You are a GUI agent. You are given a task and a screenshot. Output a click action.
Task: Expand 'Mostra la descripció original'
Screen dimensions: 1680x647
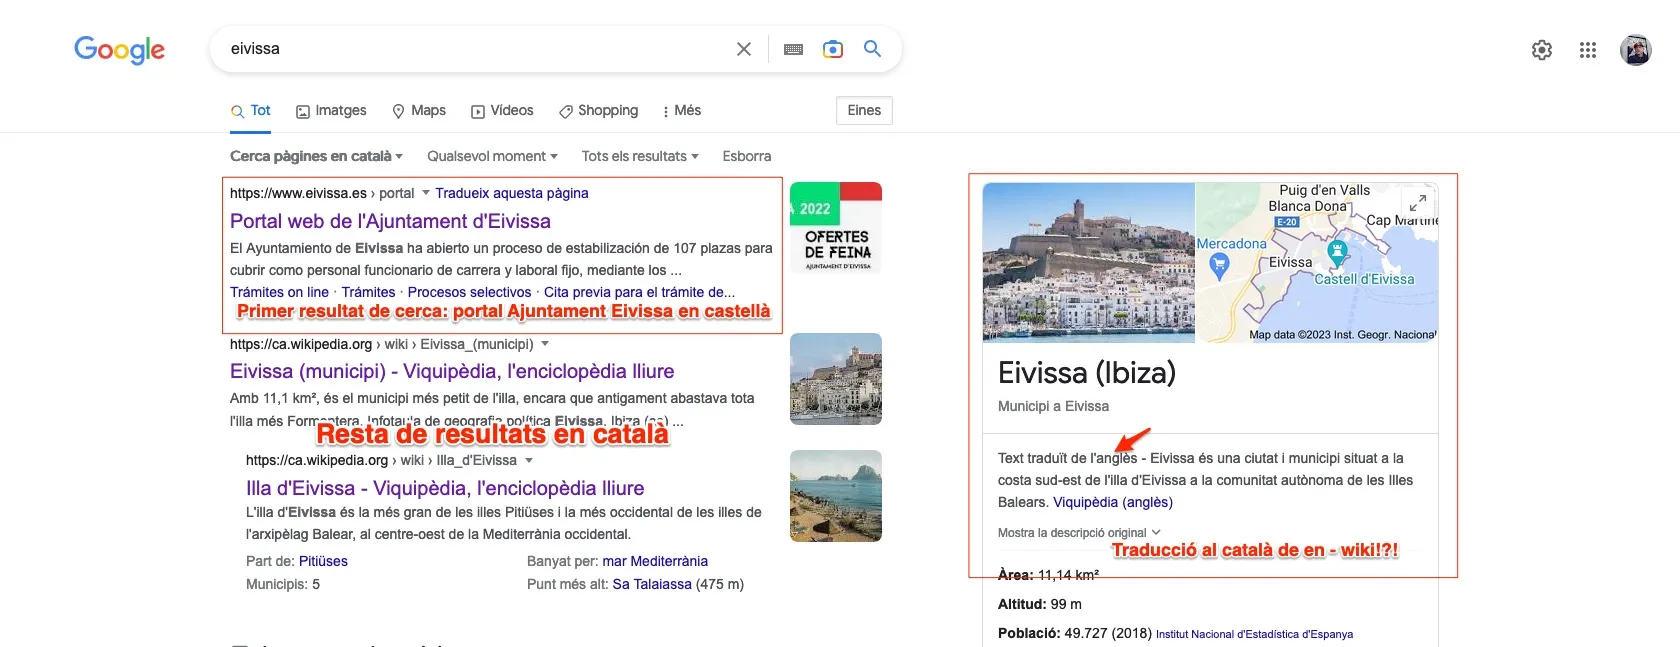coord(1078,533)
